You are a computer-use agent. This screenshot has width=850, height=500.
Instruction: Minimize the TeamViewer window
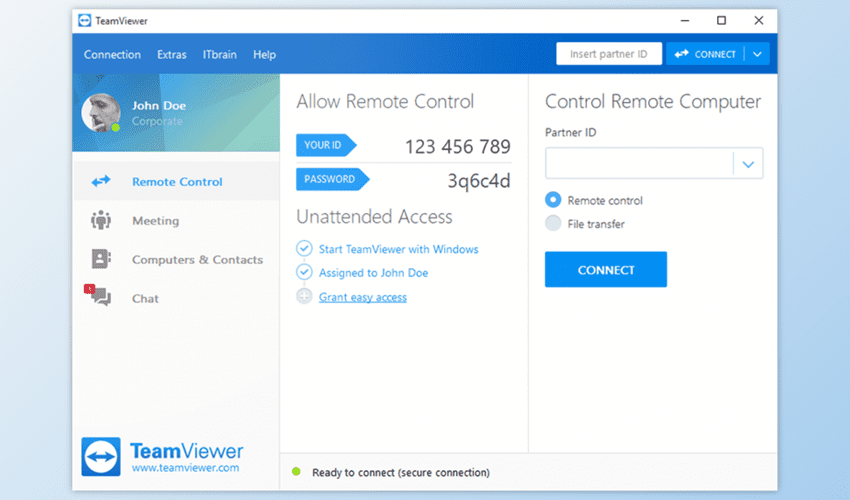coord(685,21)
